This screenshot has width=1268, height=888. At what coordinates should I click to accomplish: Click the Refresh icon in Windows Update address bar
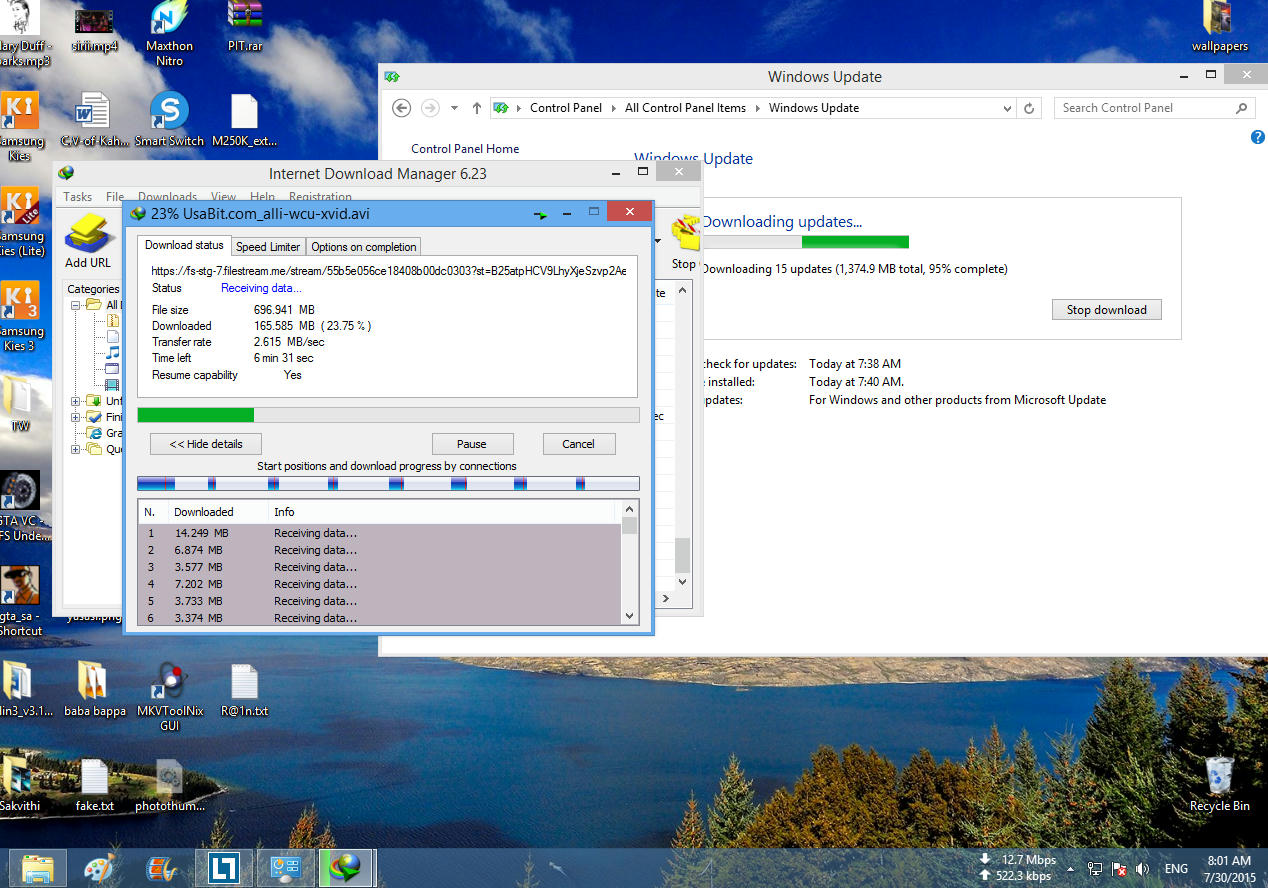pos(1031,108)
